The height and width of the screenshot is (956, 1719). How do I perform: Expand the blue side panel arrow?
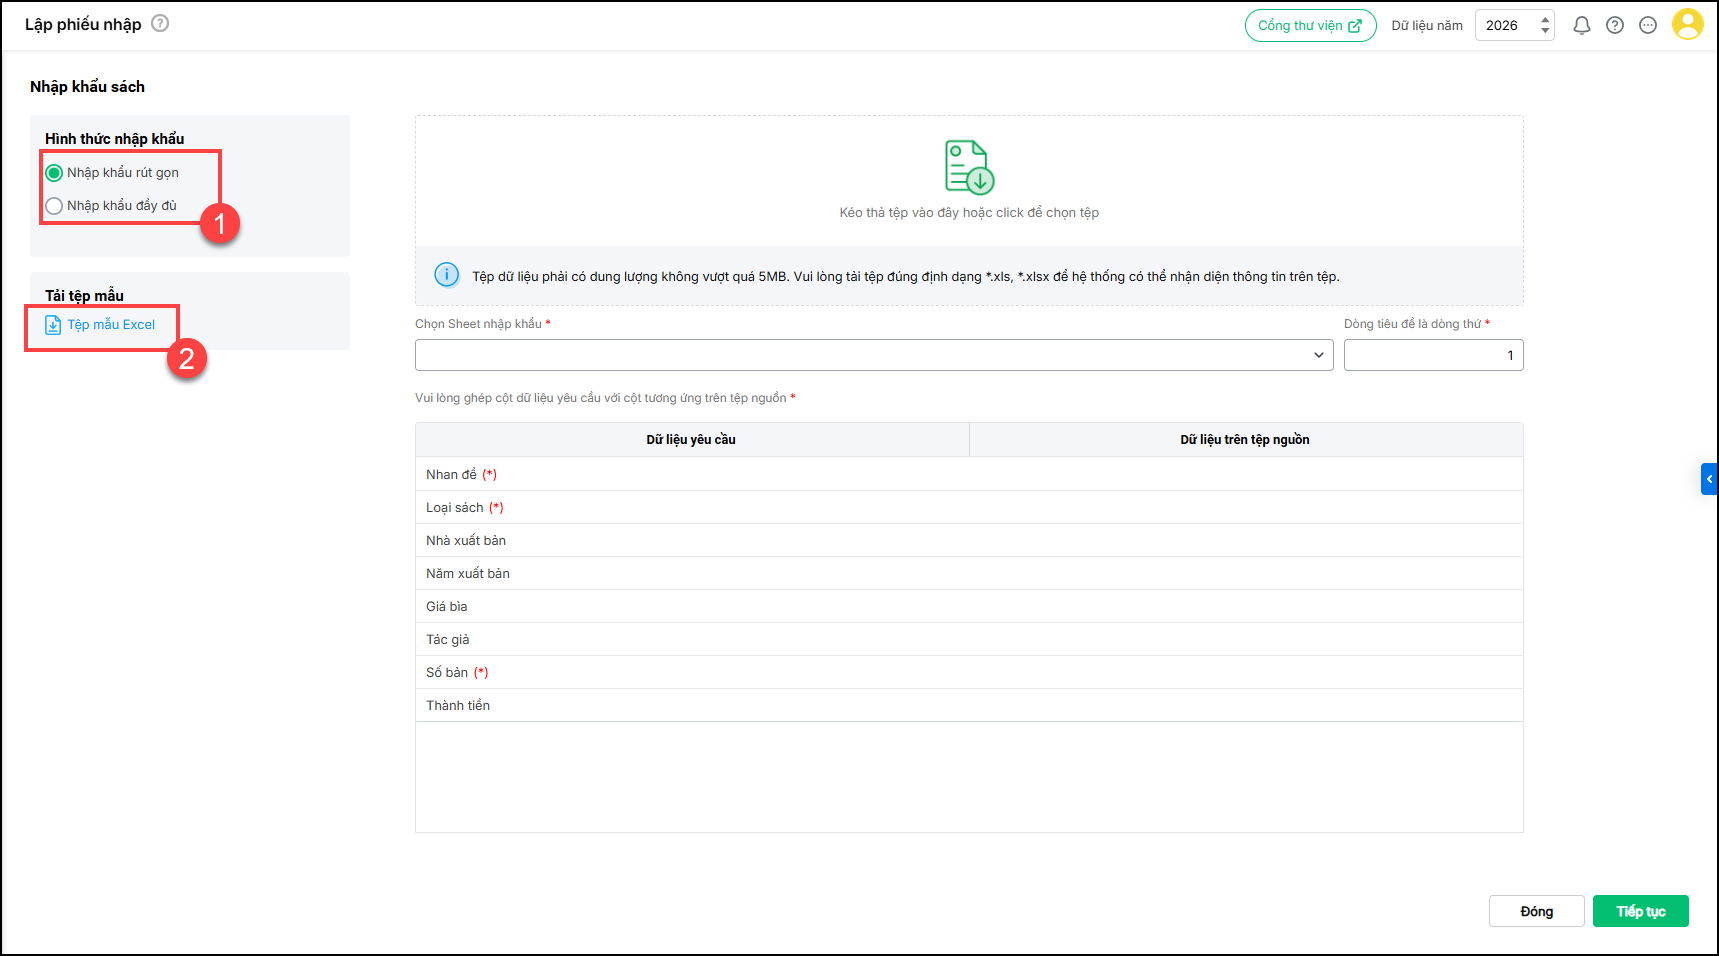click(x=1709, y=479)
